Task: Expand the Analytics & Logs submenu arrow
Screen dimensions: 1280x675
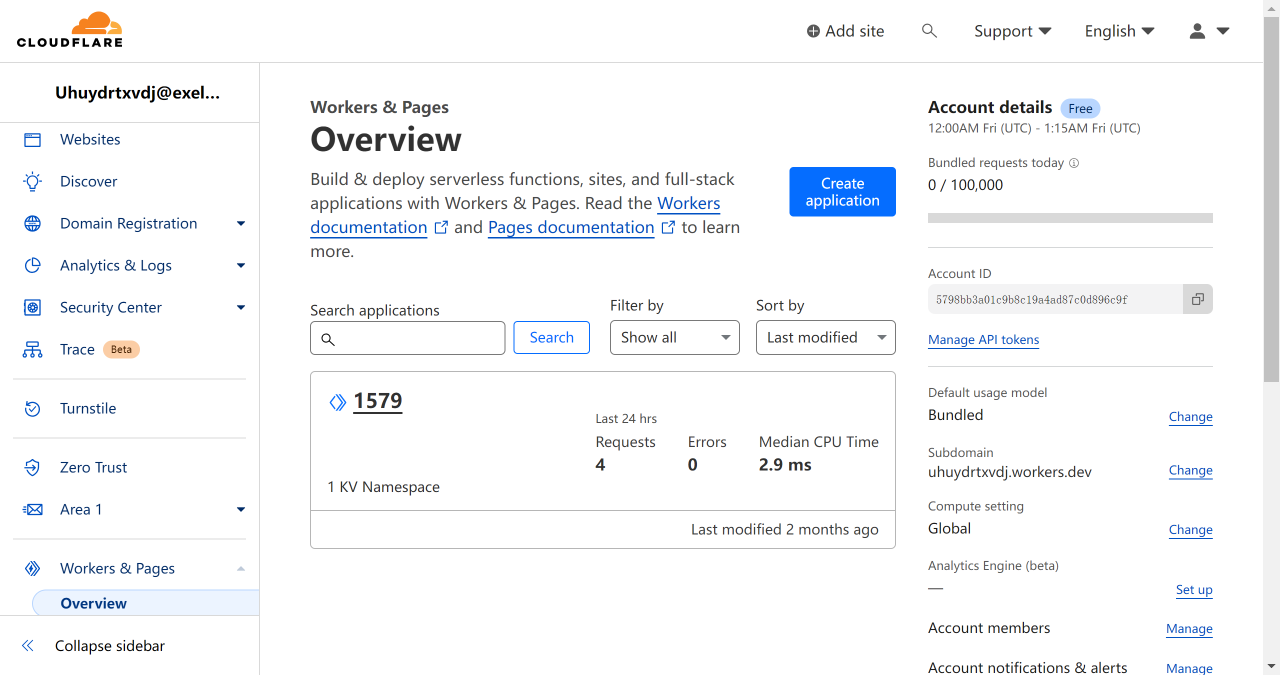Action: click(x=241, y=266)
